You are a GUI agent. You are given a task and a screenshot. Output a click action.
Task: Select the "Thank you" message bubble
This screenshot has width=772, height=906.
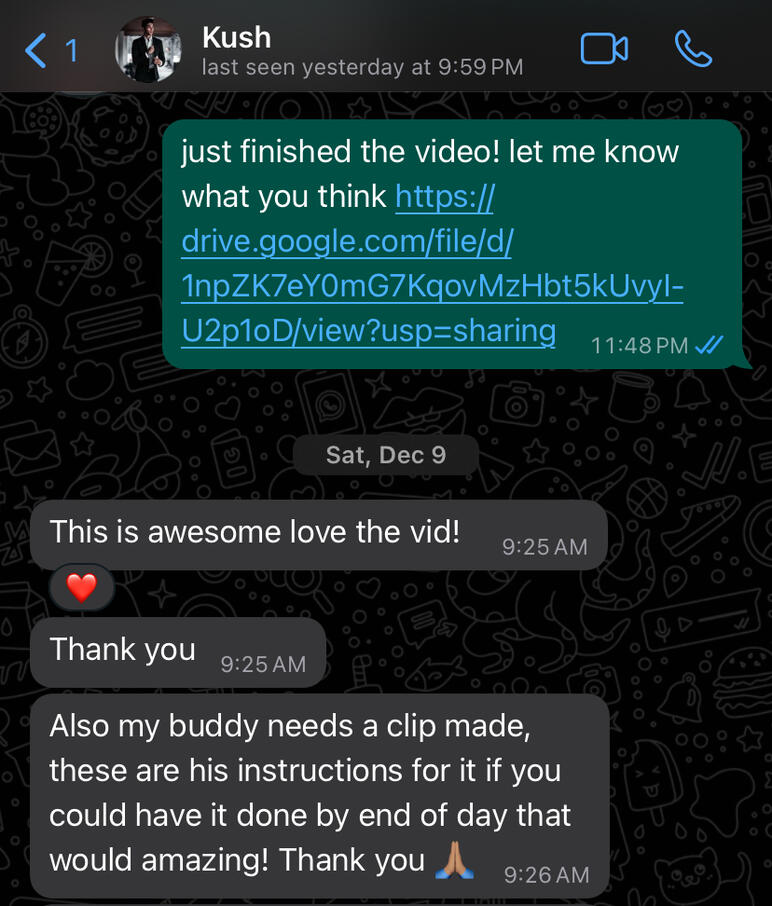pos(178,652)
